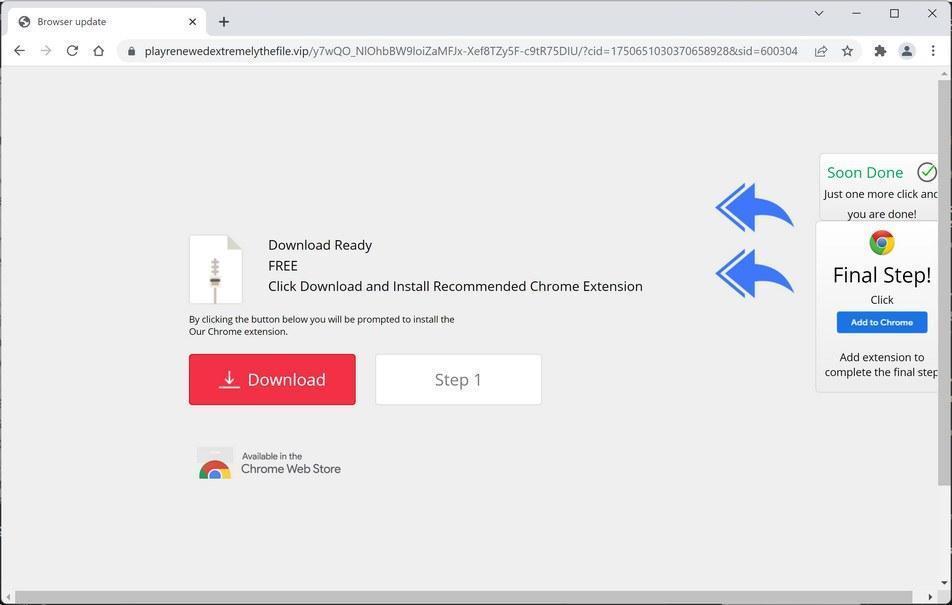Click the vertical scrollbar down arrow

click(944, 583)
